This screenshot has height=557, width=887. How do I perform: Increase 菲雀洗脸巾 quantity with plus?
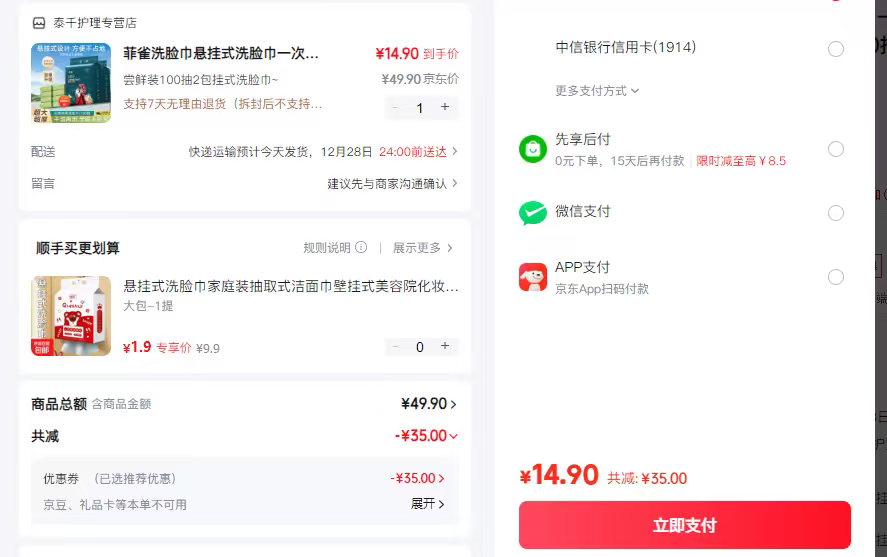(445, 107)
